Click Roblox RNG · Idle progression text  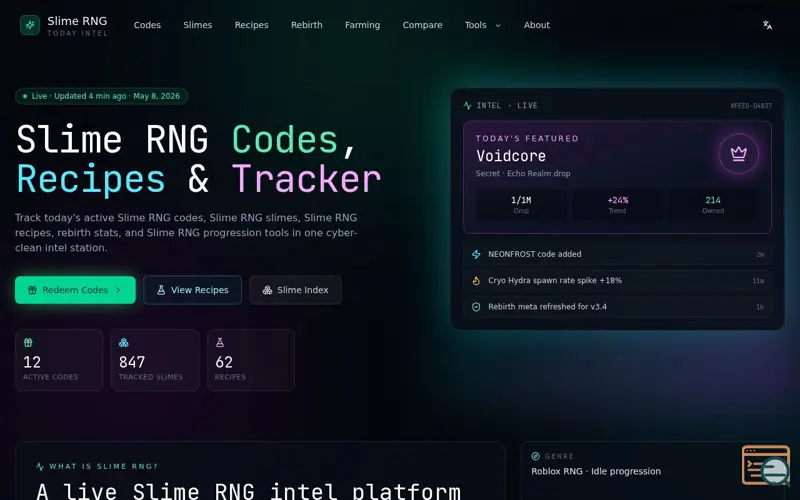click(596, 471)
